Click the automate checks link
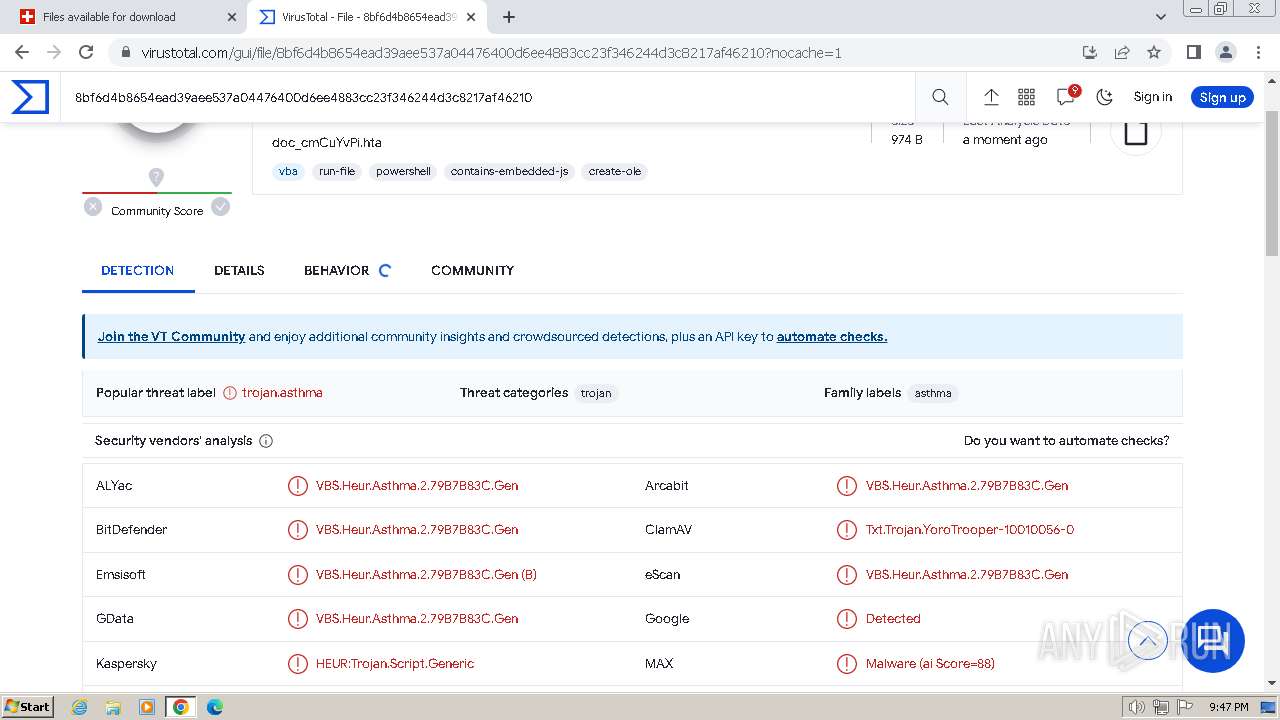Image resolution: width=1280 pixels, height=720 pixels. (832, 337)
